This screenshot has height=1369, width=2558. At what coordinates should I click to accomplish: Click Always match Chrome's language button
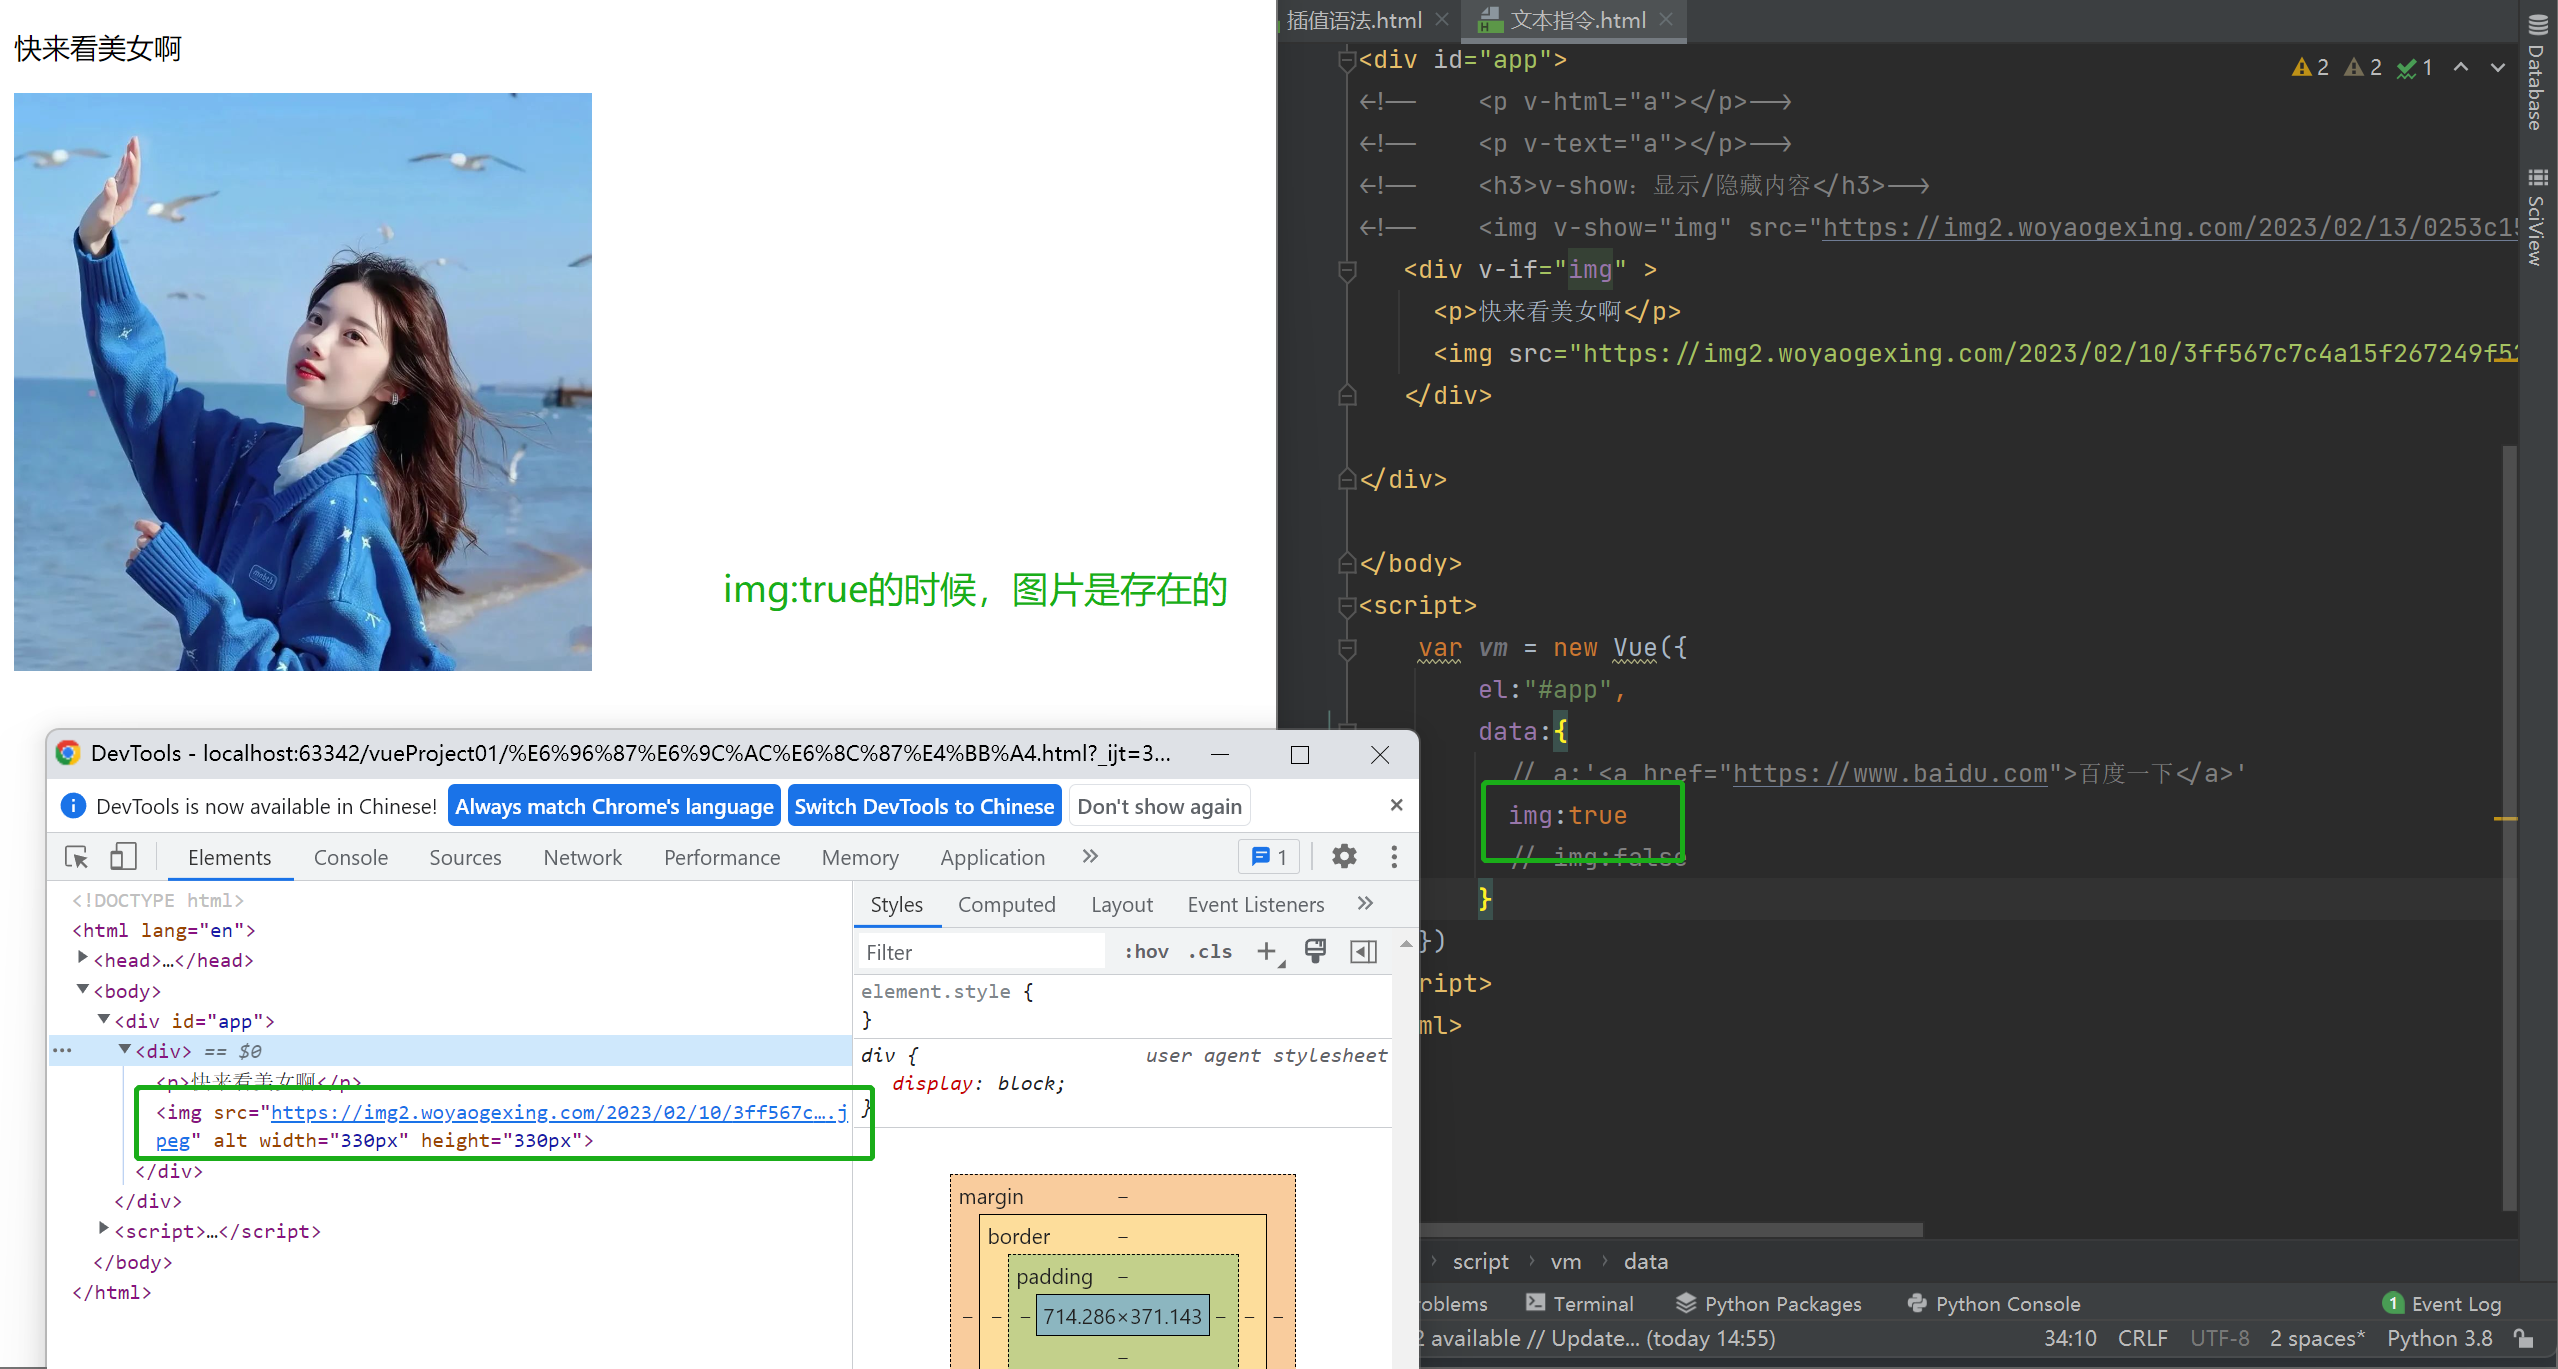coord(614,805)
